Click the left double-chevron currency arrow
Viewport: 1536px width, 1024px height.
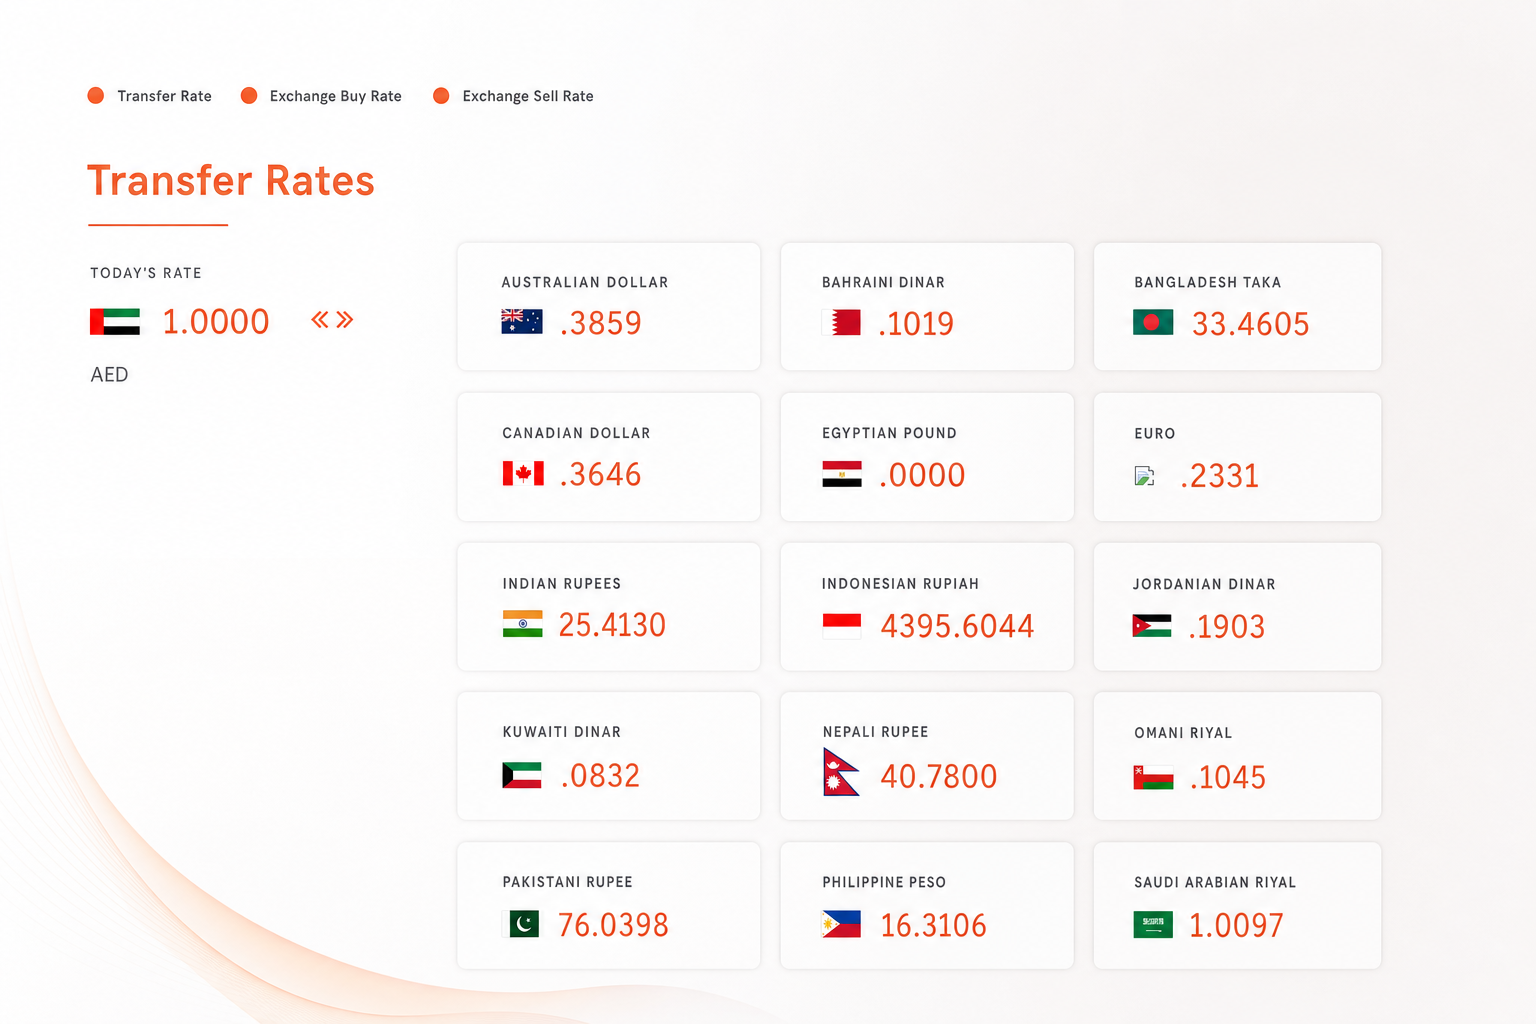[320, 320]
